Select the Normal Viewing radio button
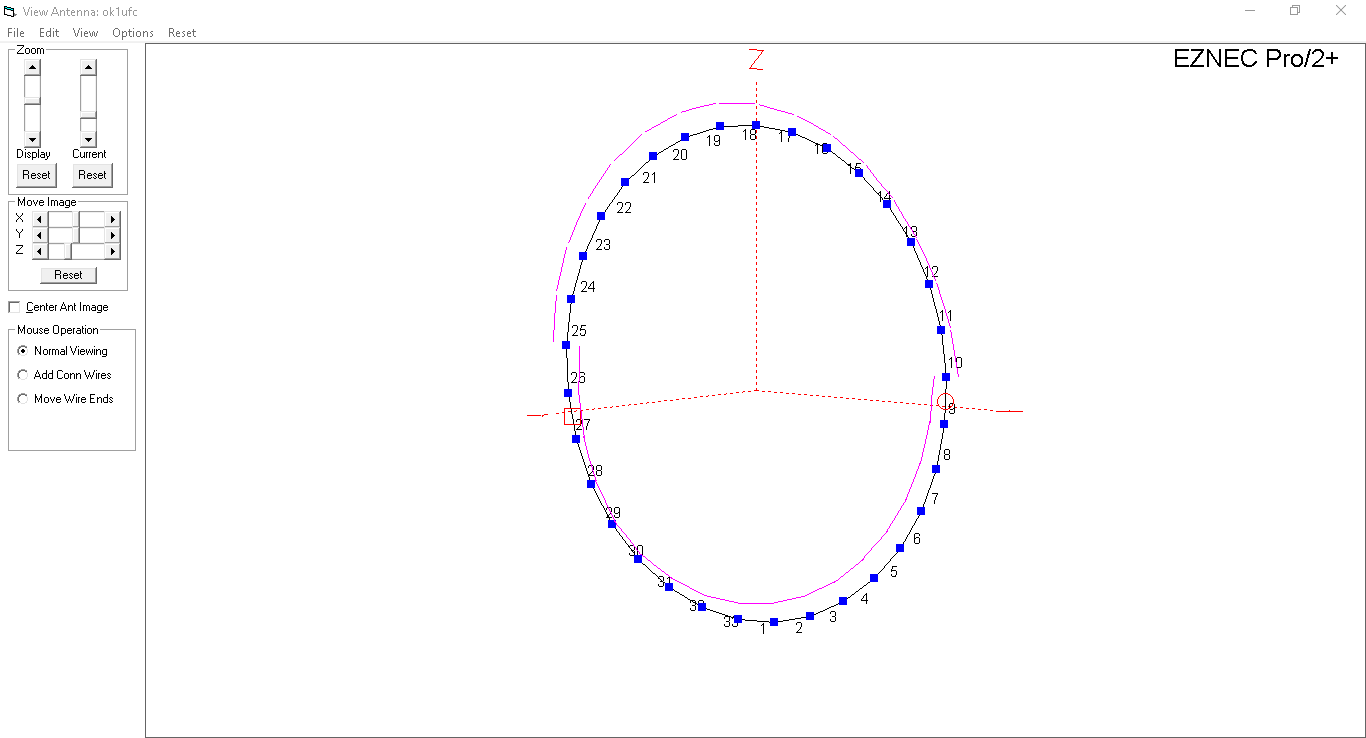Viewport: 1366px width, 738px height. 23,351
